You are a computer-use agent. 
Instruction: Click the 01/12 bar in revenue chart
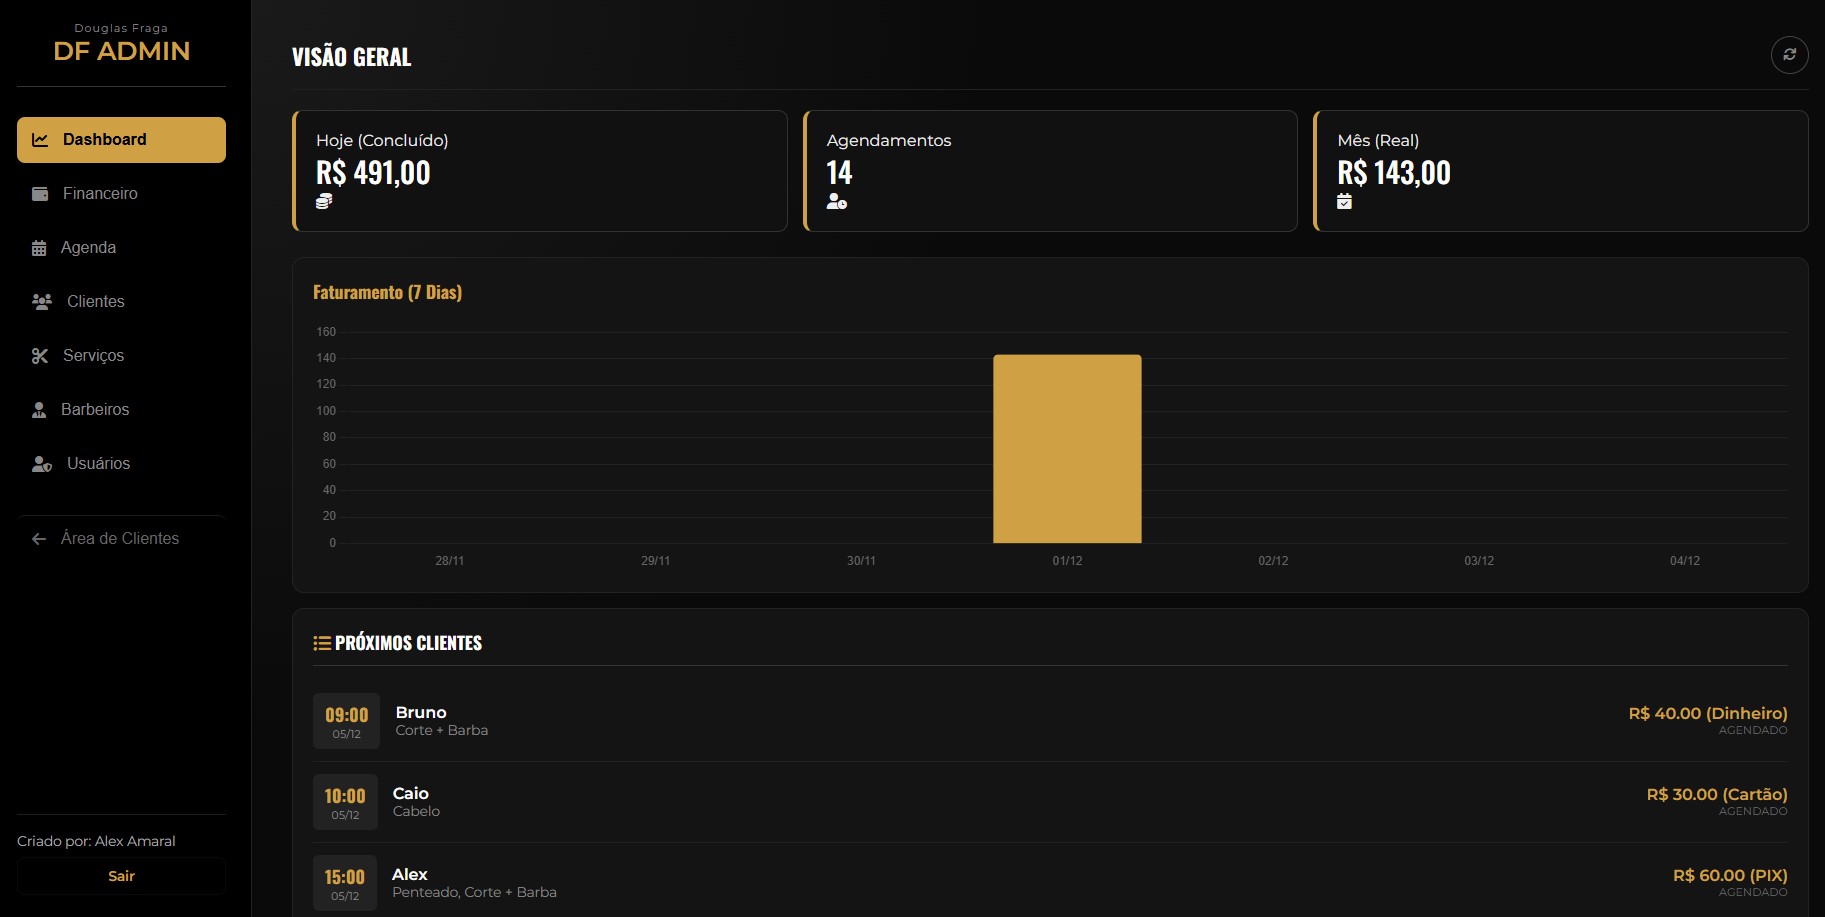[1067, 449]
